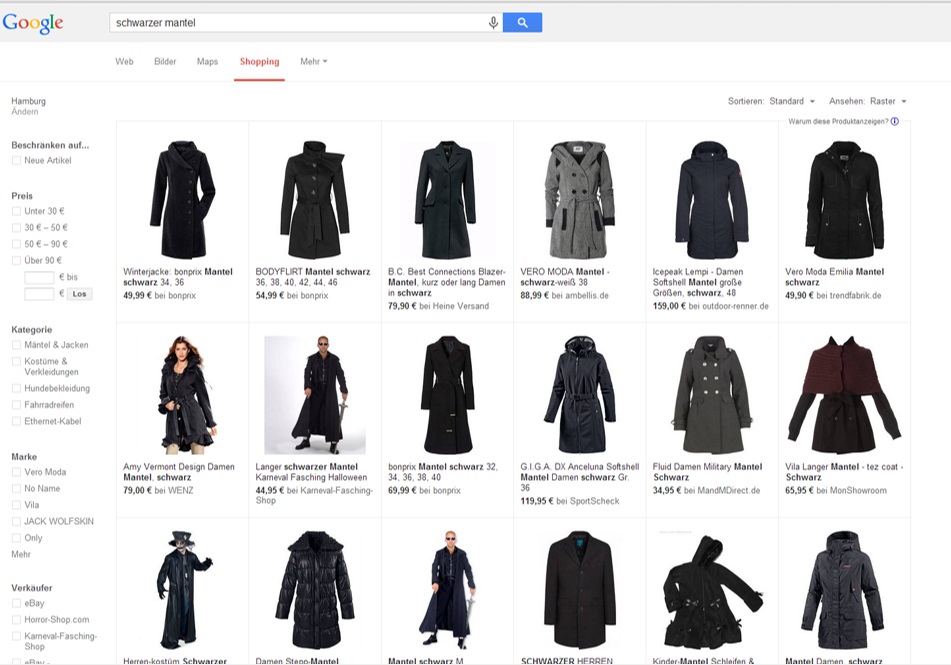This screenshot has width=951, height=665.
Task: Open the Kinder-Mantel Schleifen image
Action: [712, 590]
